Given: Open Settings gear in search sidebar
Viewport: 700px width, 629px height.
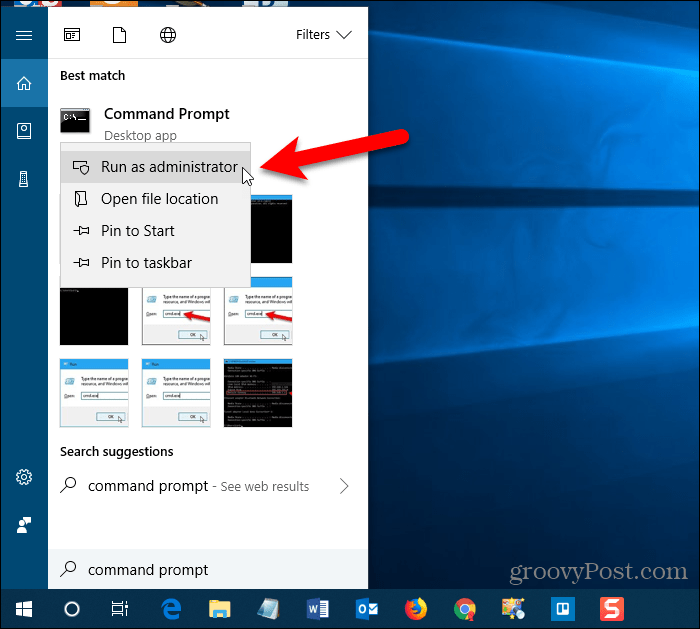Looking at the screenshot, I should tap(24, 477).
